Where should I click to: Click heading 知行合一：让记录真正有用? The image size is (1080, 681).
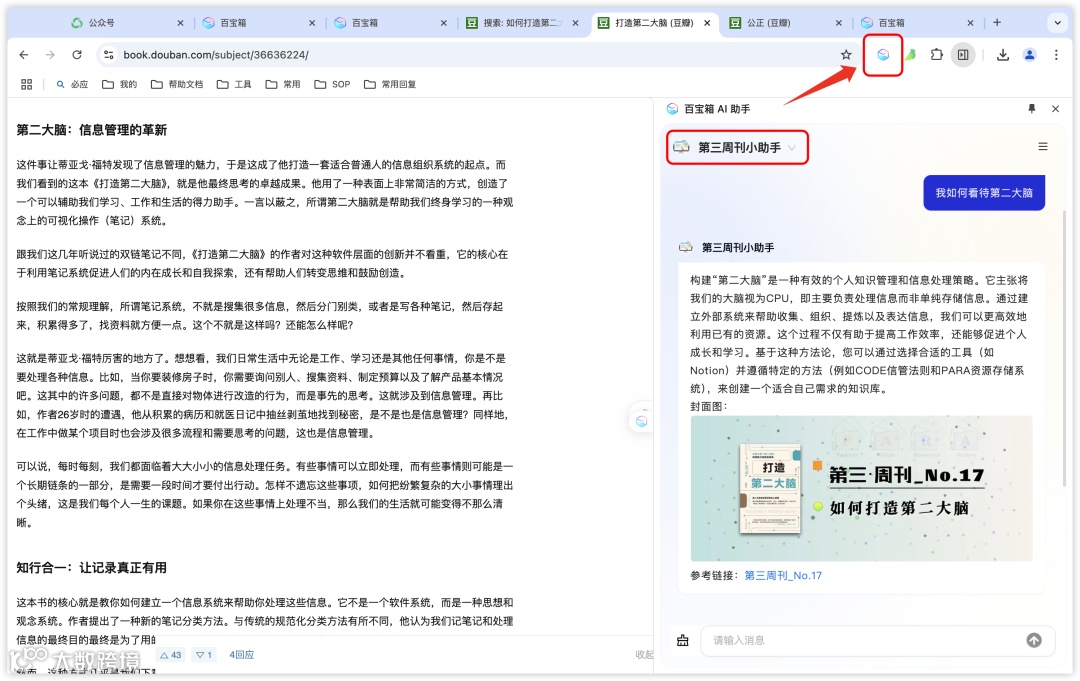click(x=92, y=568)
